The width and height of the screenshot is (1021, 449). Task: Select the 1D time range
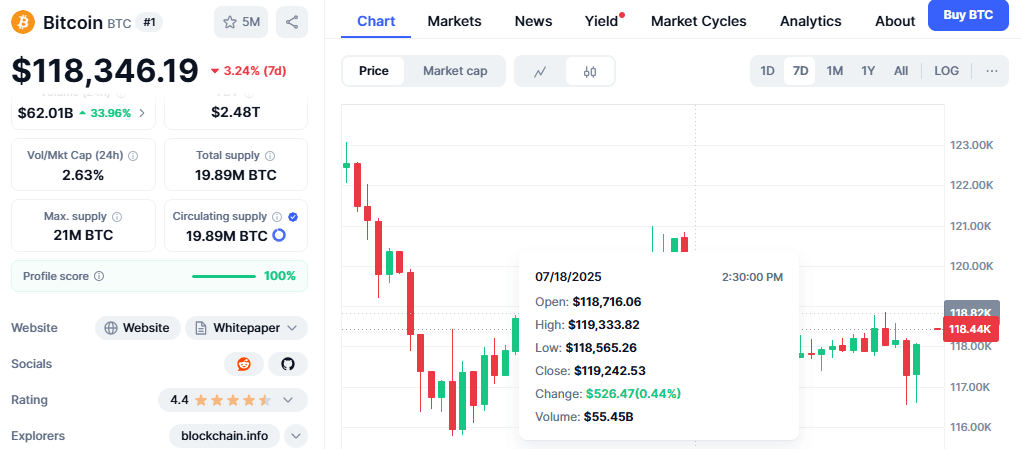pos(768,71)
